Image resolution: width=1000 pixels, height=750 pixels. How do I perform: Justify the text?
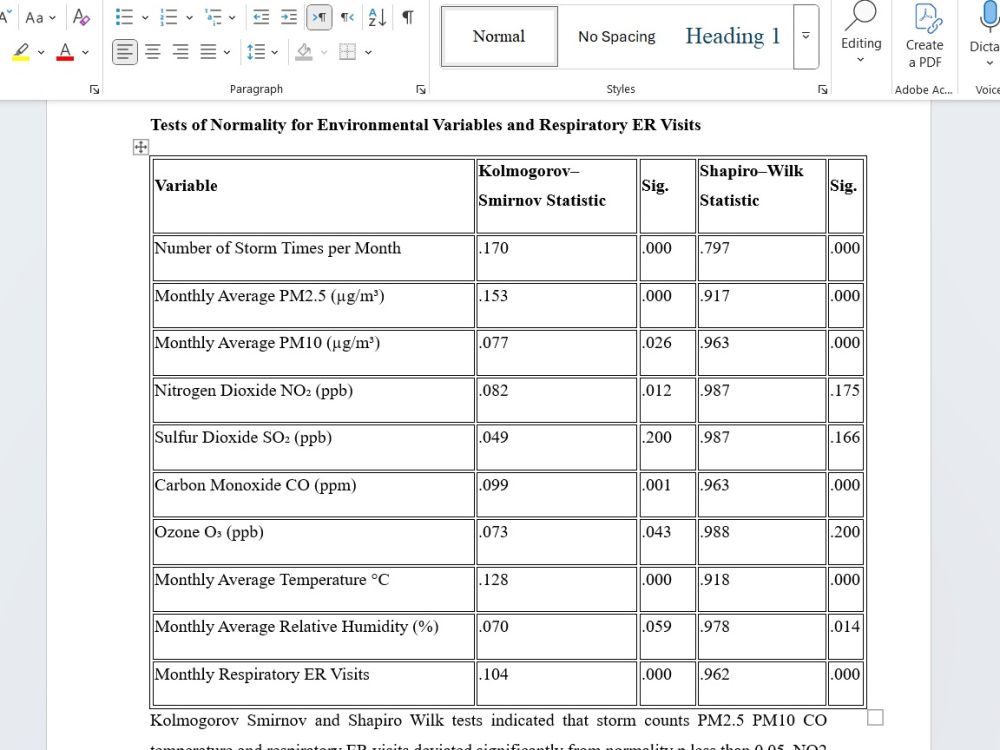pos(208,52)
